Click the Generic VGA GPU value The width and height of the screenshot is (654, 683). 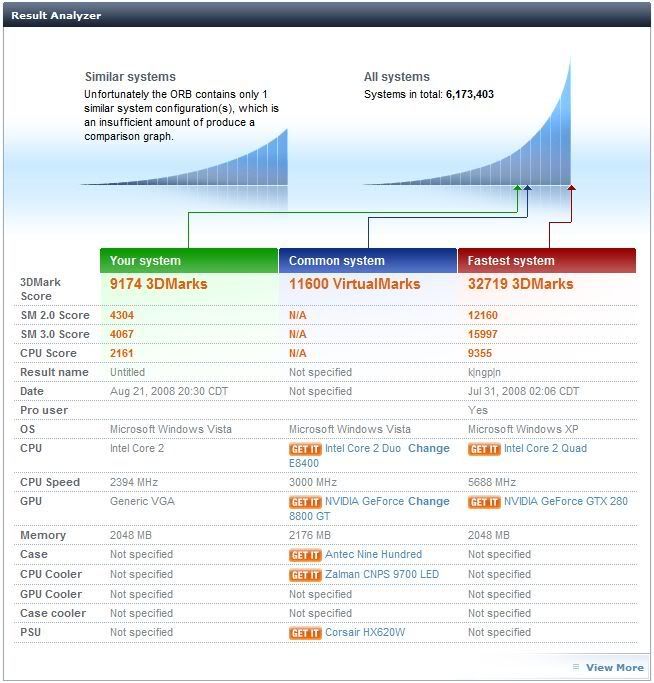pyautogui.click(x=142, y=501)
